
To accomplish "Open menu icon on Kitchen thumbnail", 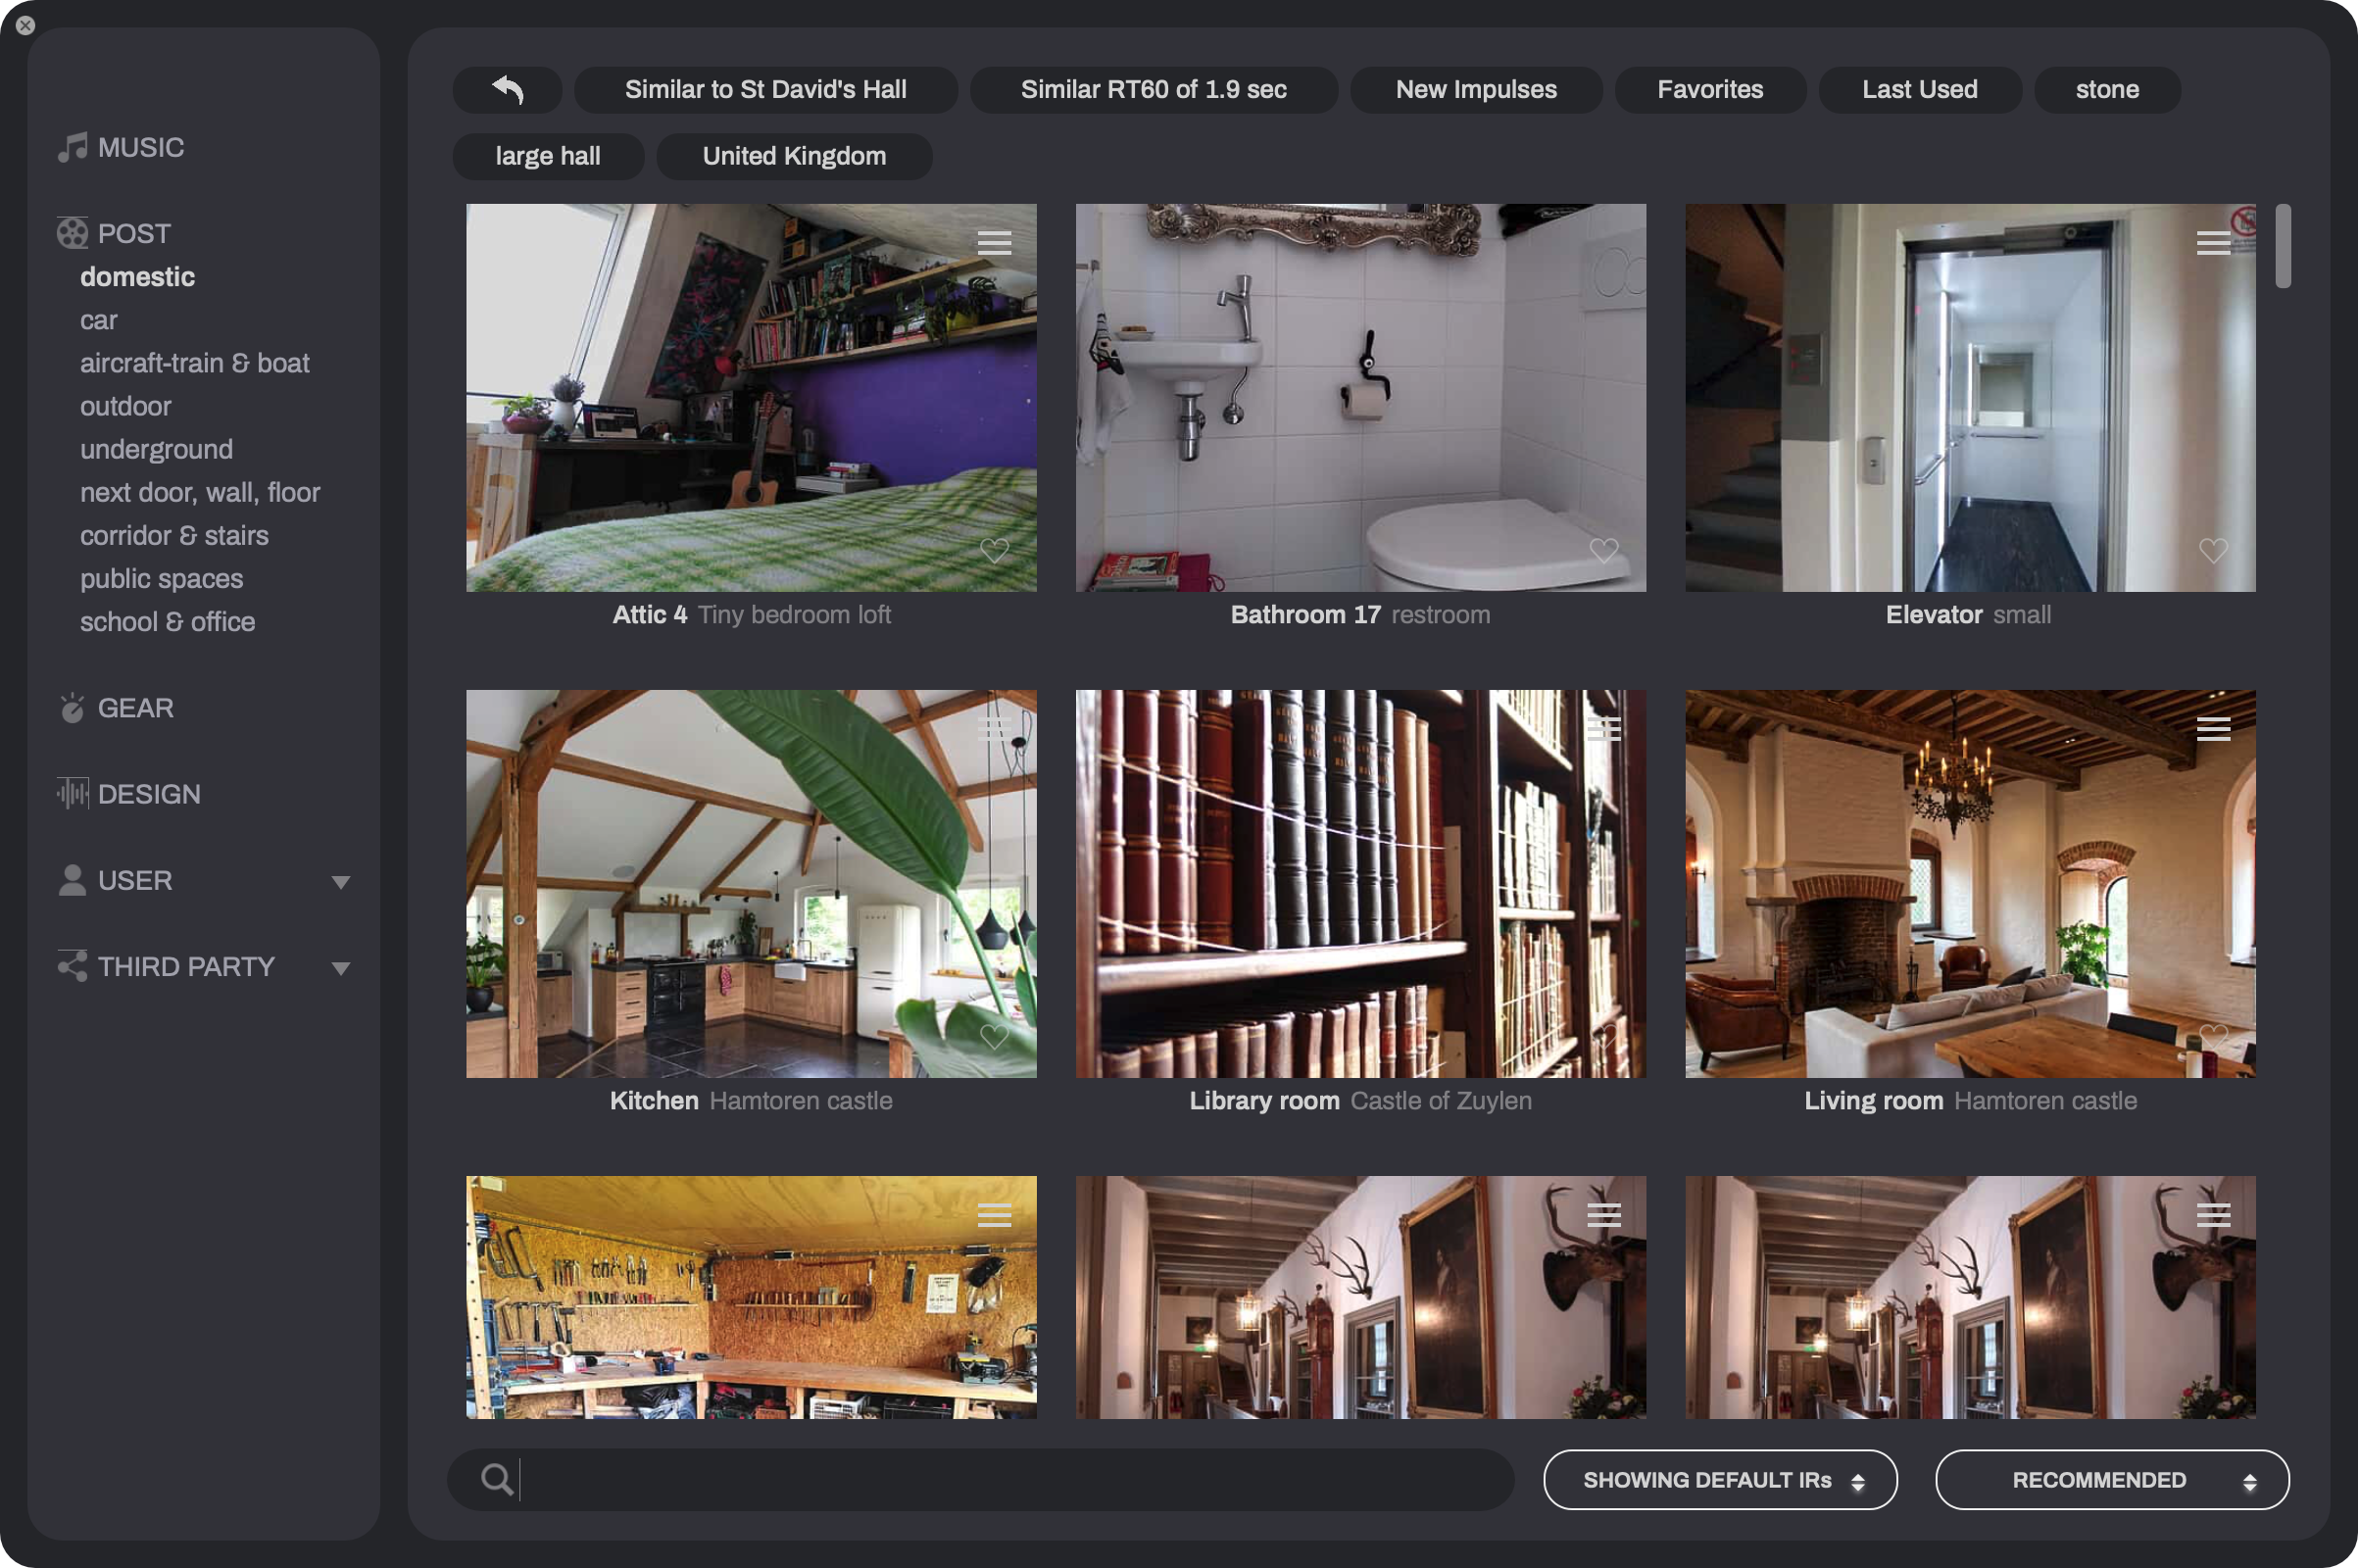I will pyautogui.click(x=994, y=729).
